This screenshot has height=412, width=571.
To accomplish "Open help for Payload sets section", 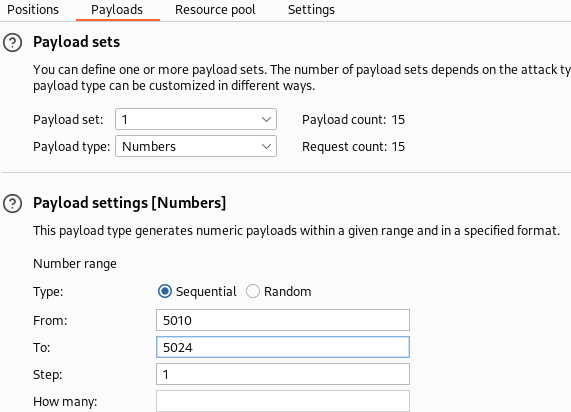I will click(x=13, y=43).
